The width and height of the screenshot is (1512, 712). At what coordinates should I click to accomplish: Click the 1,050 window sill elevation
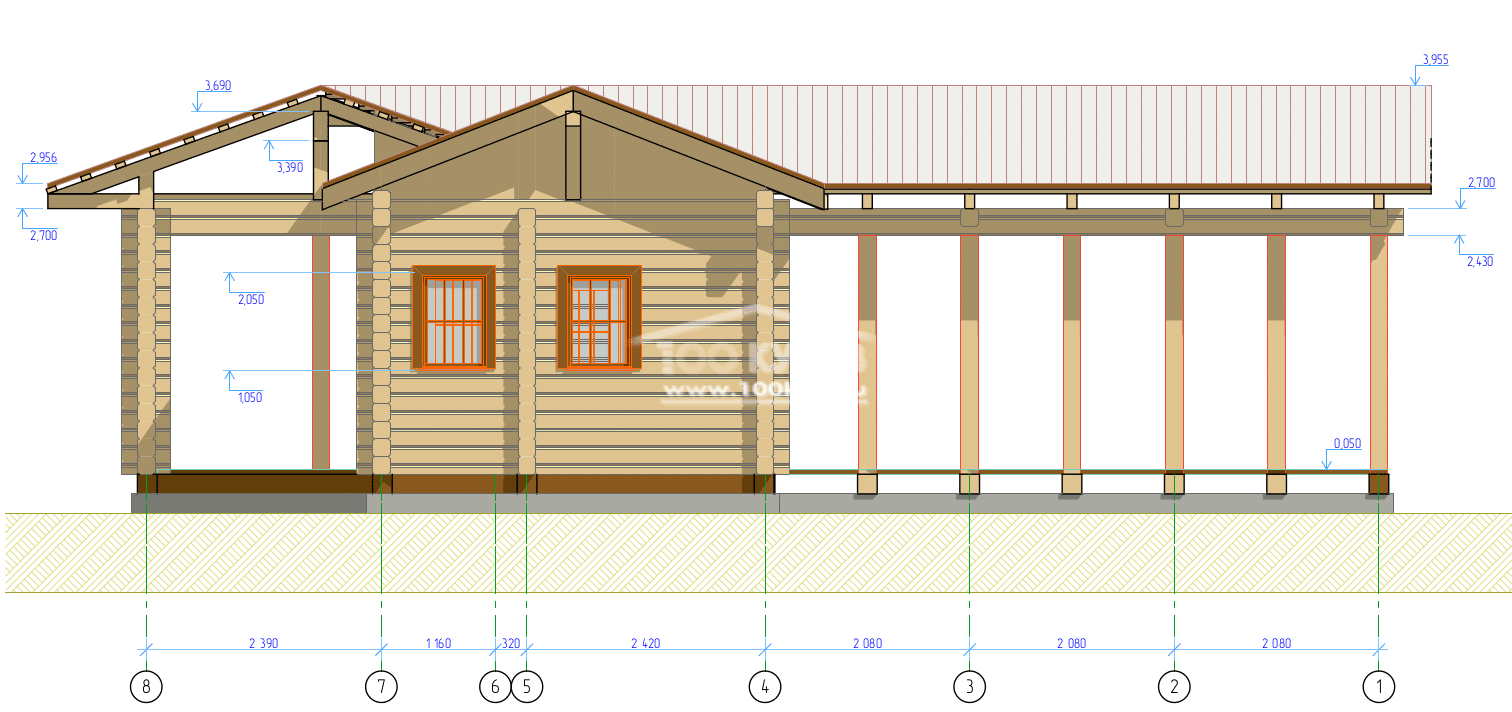[250, 397]
